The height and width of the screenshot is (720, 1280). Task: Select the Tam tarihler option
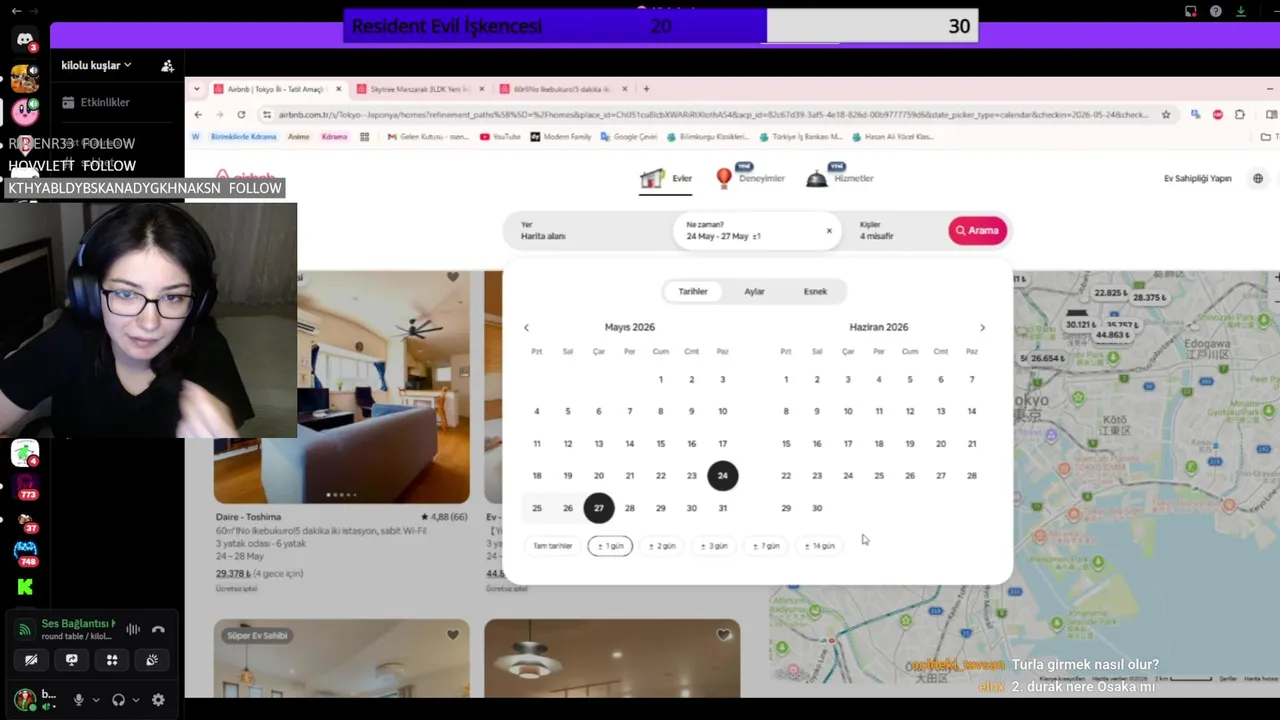point(552,546)
